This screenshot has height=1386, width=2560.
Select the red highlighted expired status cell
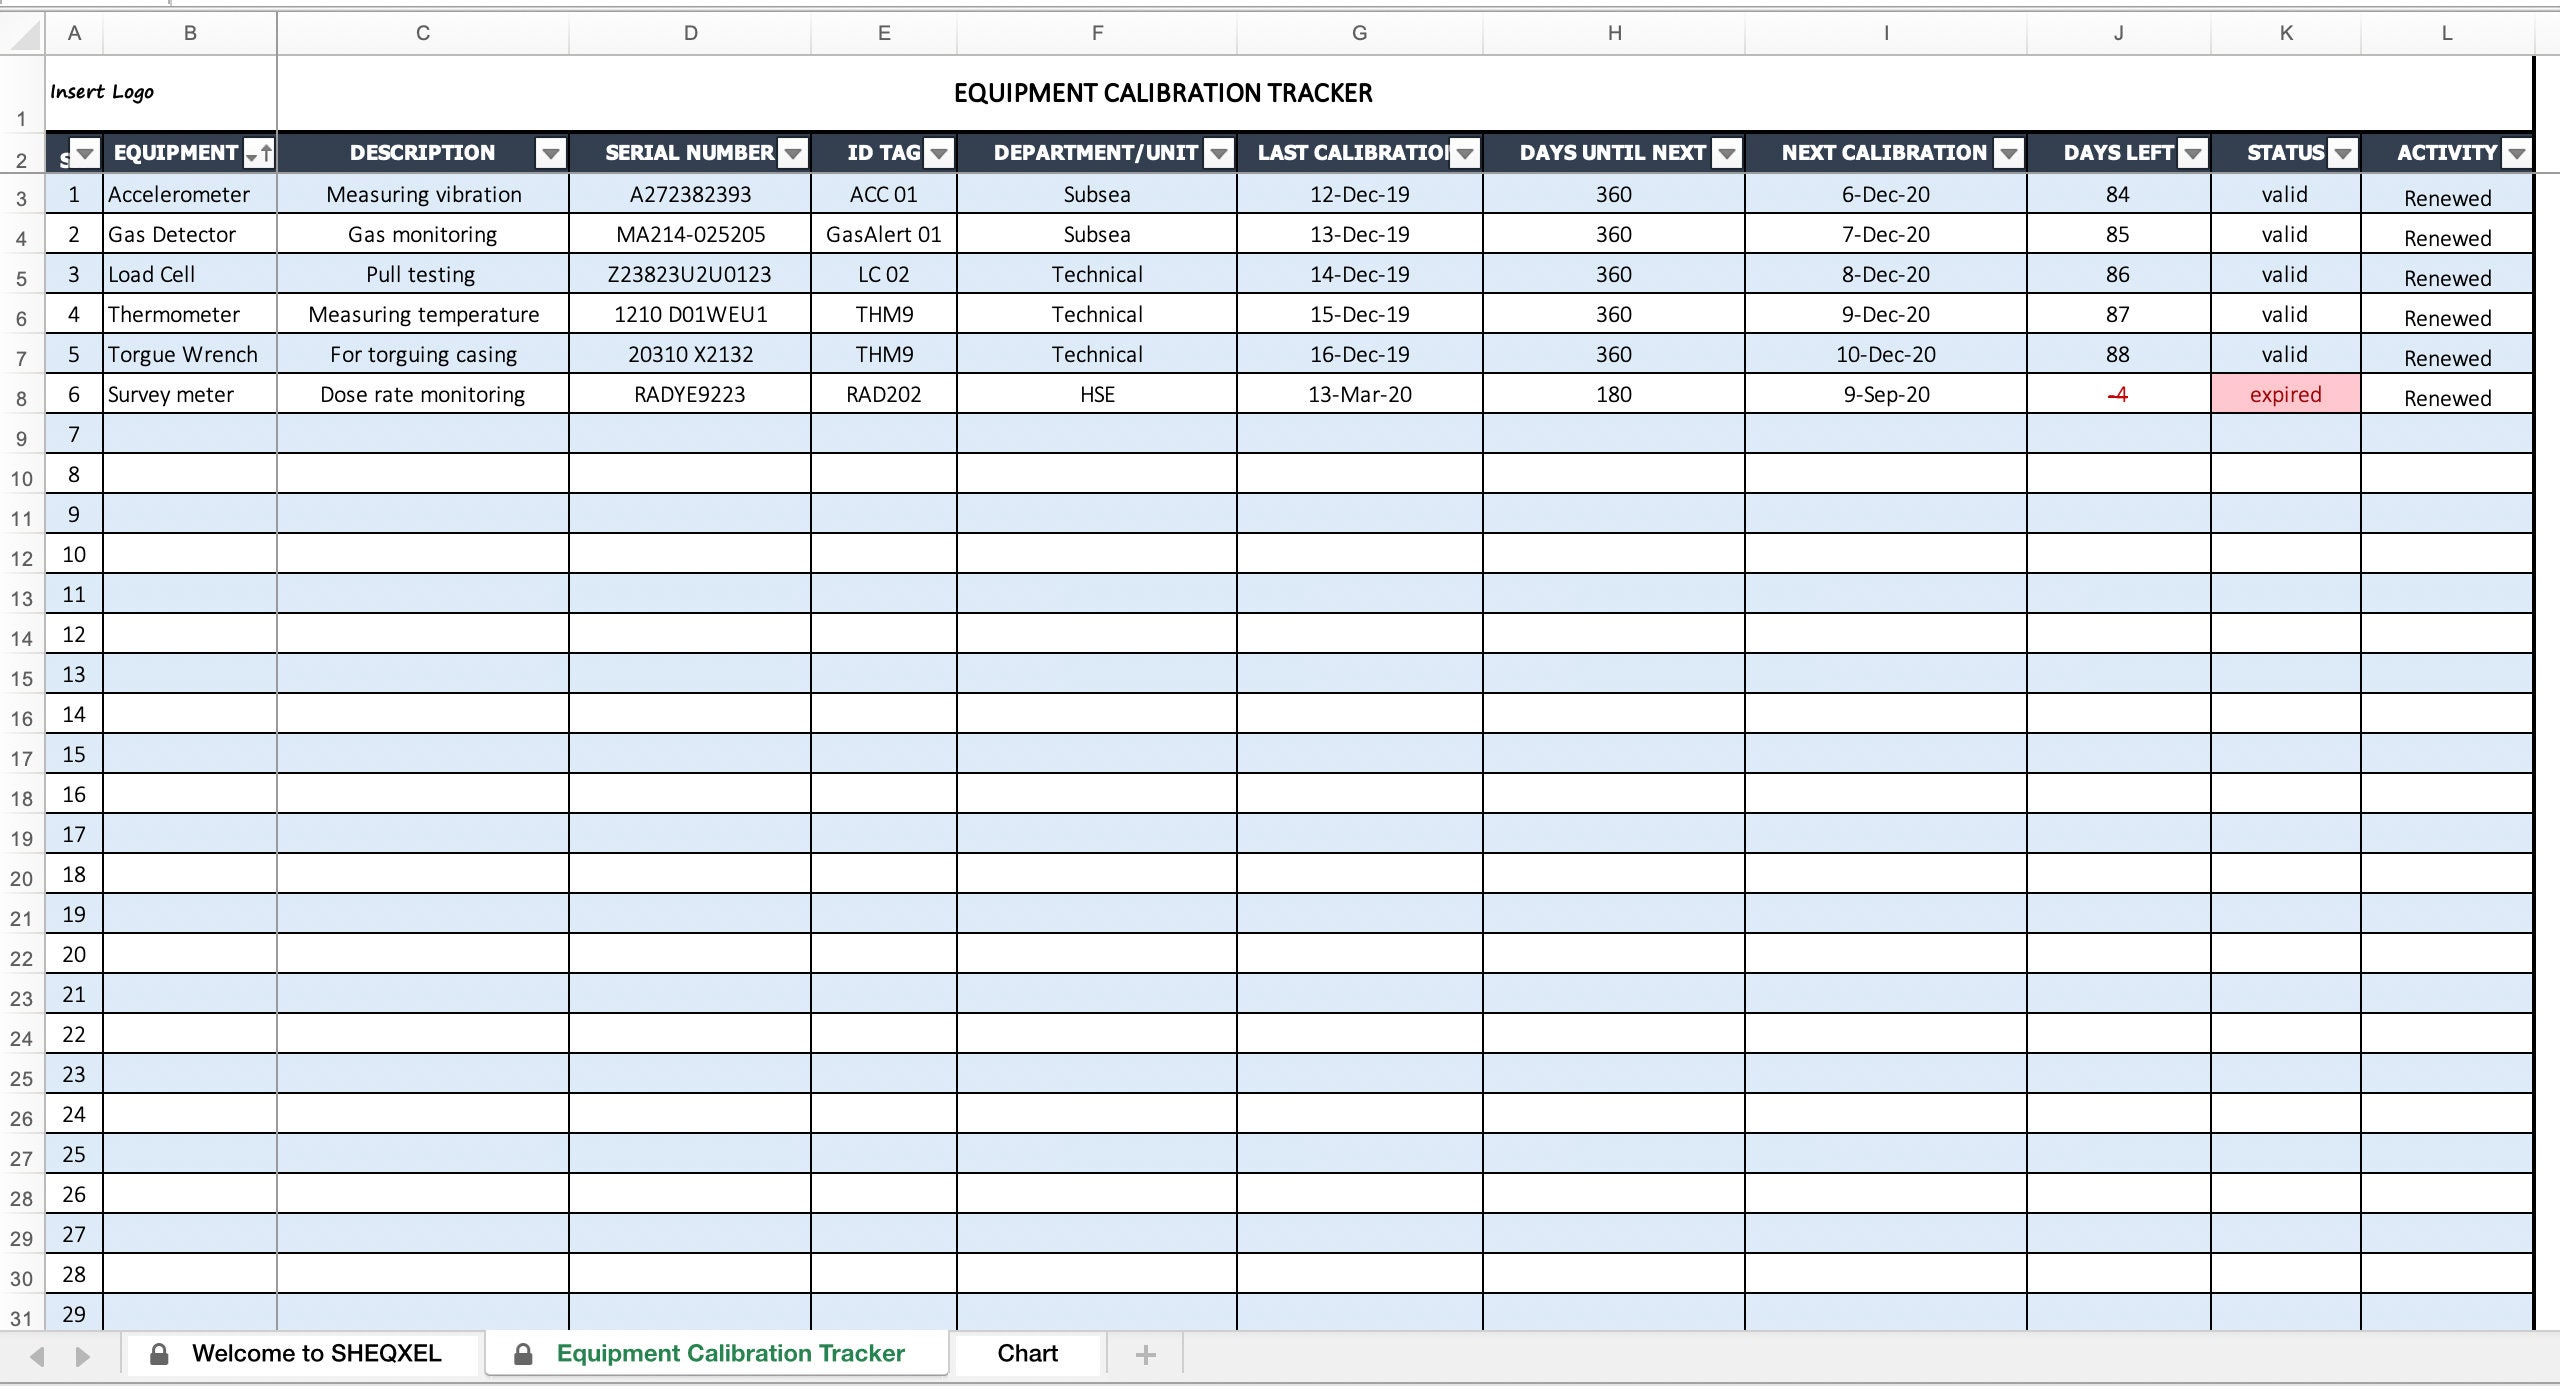[x=2286, y=394]
